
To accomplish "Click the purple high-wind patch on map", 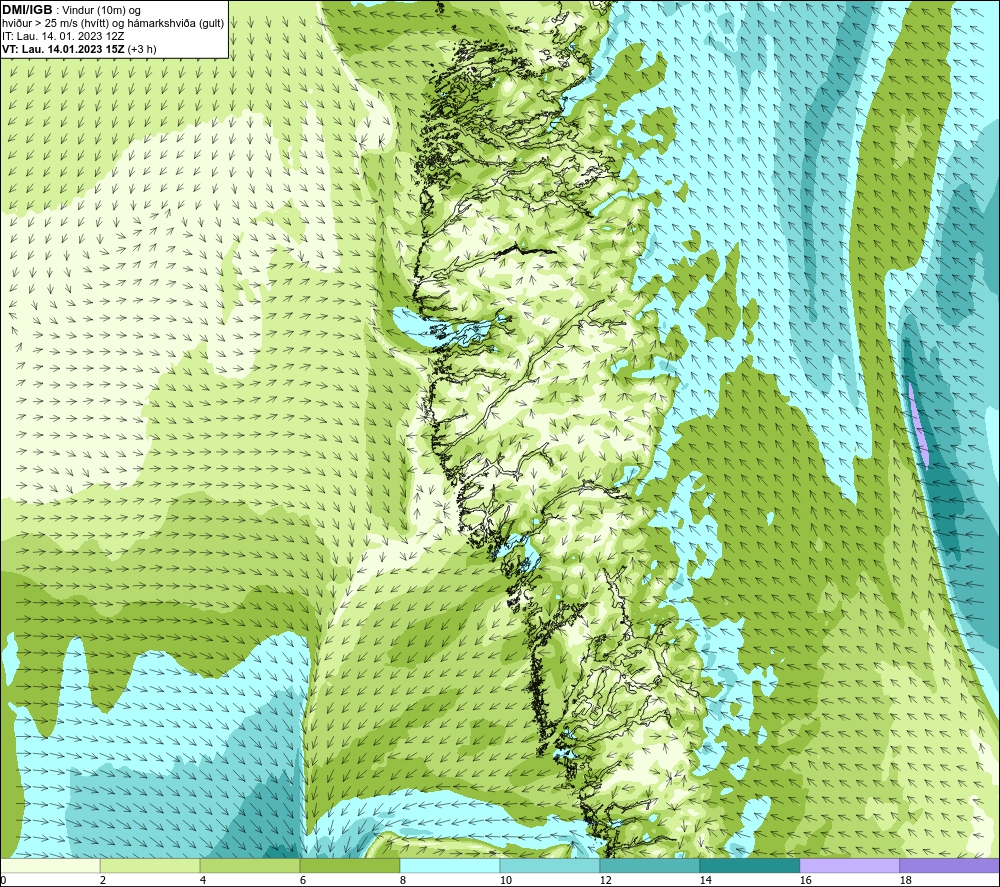I will [918, 425].
